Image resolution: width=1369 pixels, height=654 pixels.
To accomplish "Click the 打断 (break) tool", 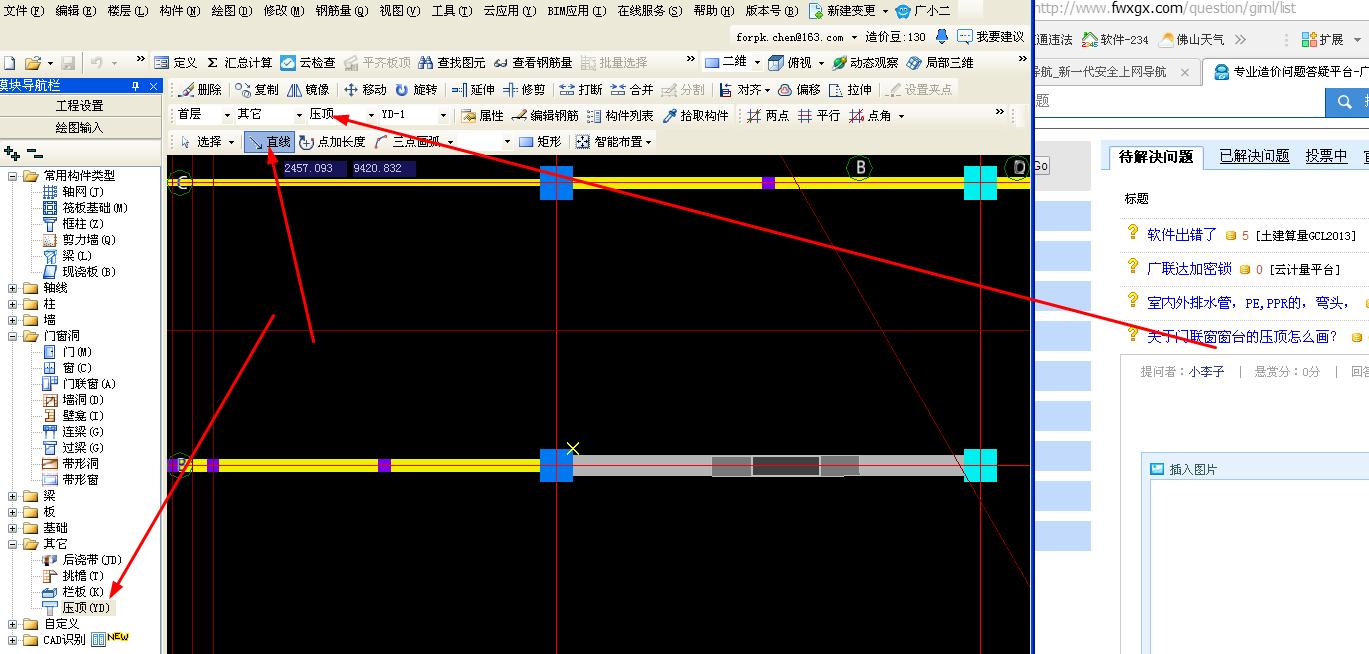I will coord(581,90).
